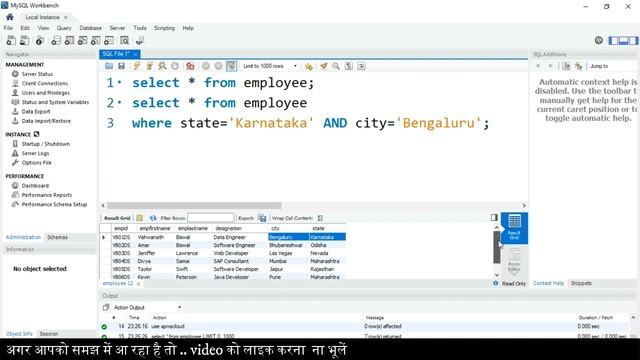The height and width of the screenshot is (360, 640).
Task: Open Limit to 1000 rows dropdown
Action: (270, 66)
